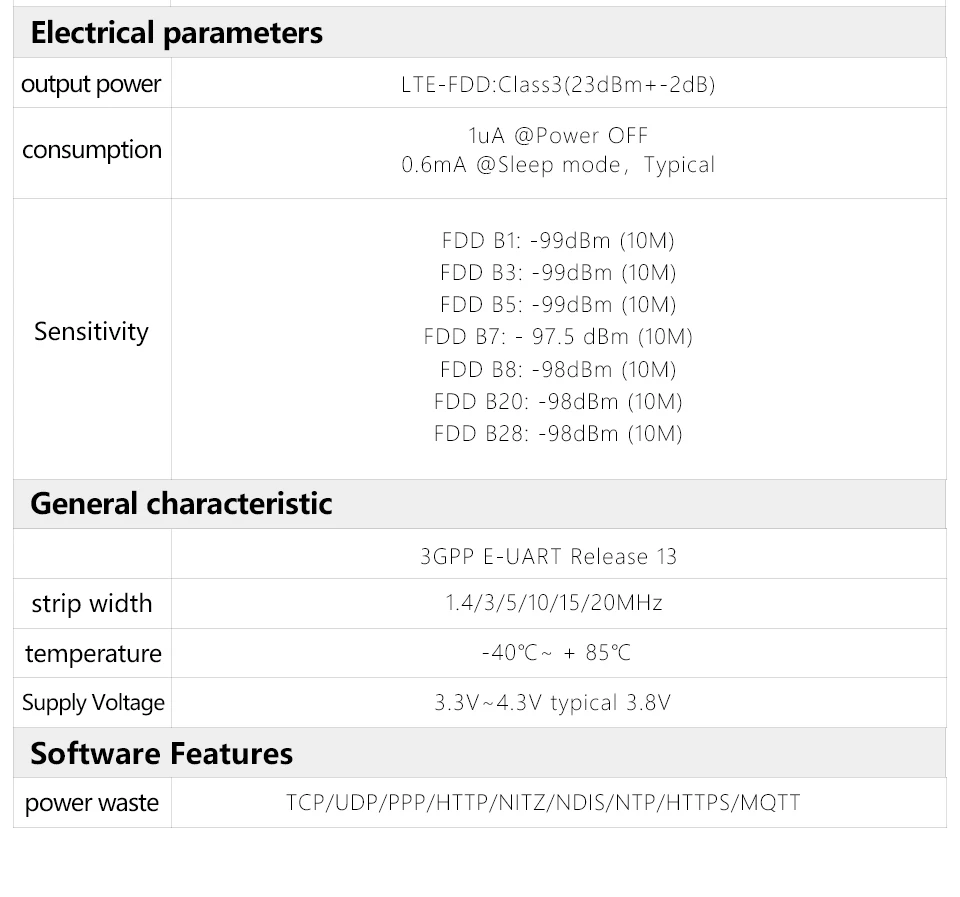
Task: Click the FDD B28 sensitivity line
Action: click(x=558, y=434)
